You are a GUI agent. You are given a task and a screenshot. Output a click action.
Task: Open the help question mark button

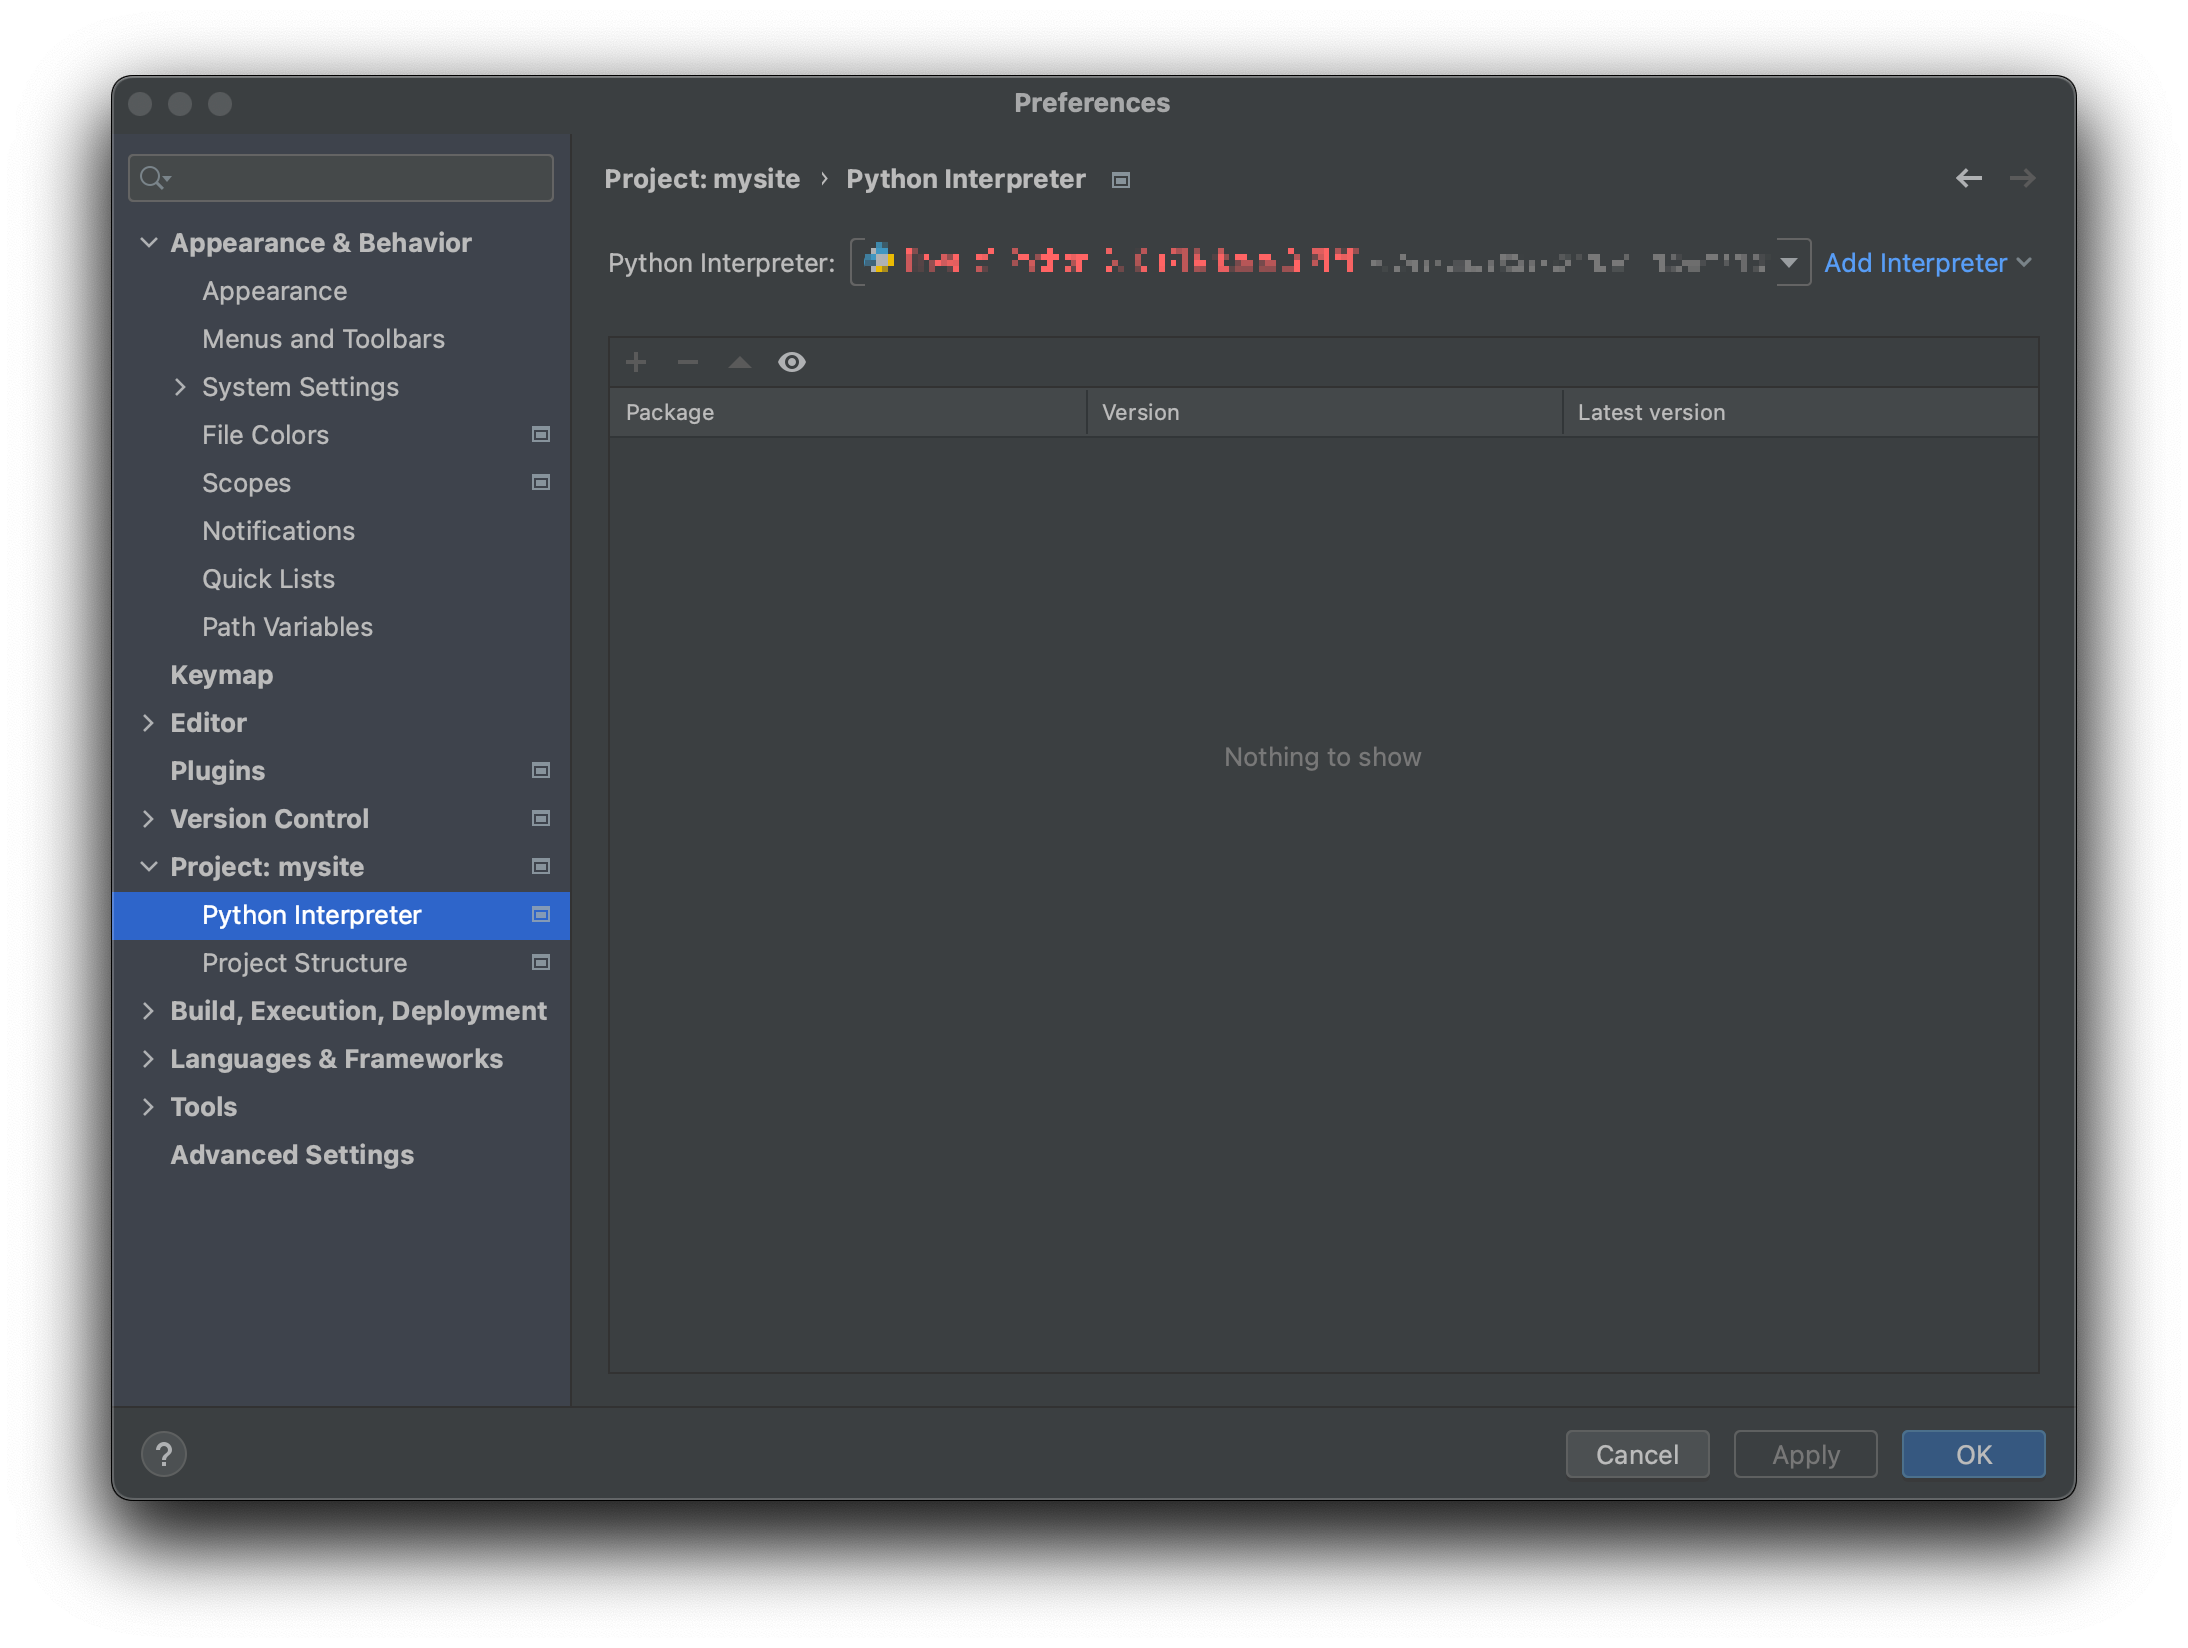164,1454
